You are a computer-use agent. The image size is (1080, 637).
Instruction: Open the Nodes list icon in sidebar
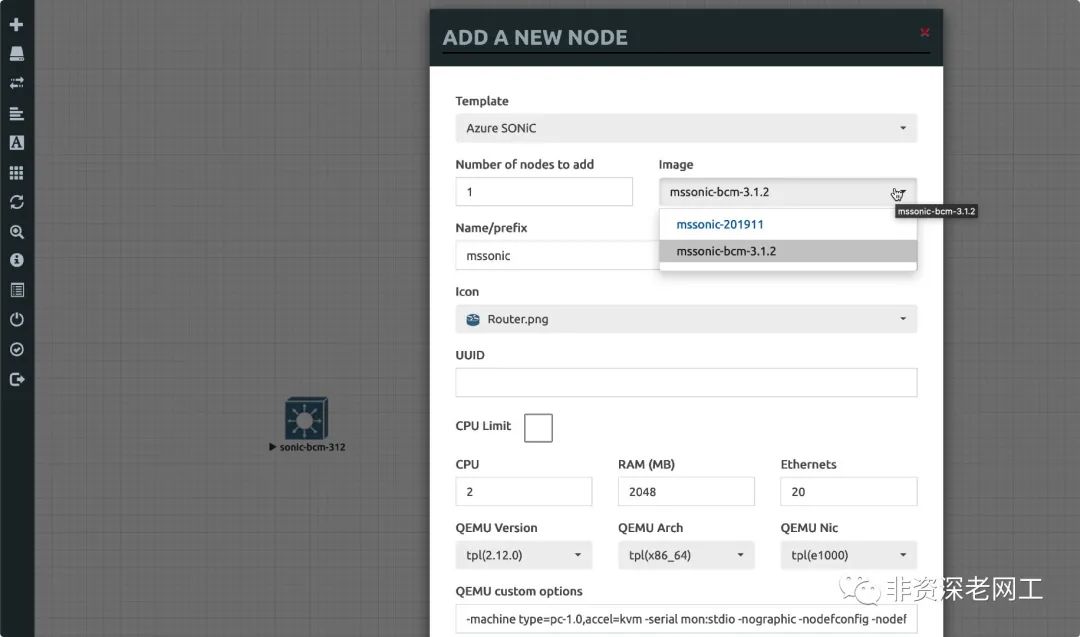click(17, 54)
